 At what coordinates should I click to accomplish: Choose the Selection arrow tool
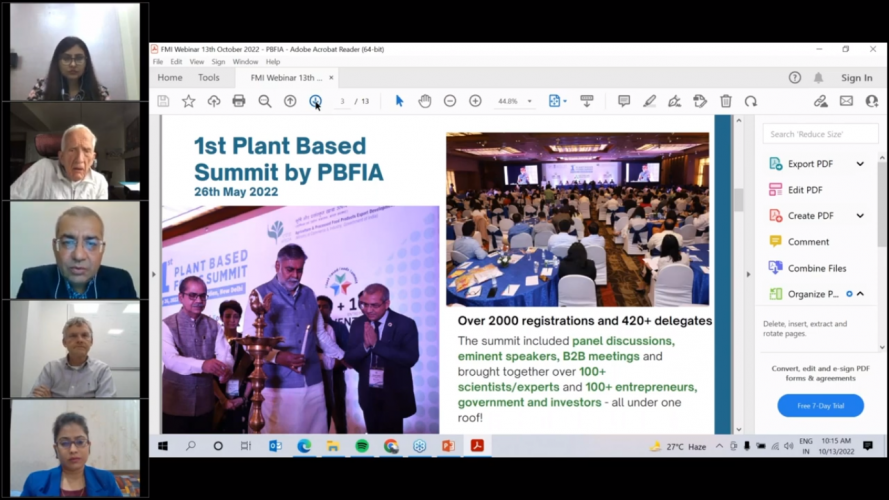tap(399, 101)
